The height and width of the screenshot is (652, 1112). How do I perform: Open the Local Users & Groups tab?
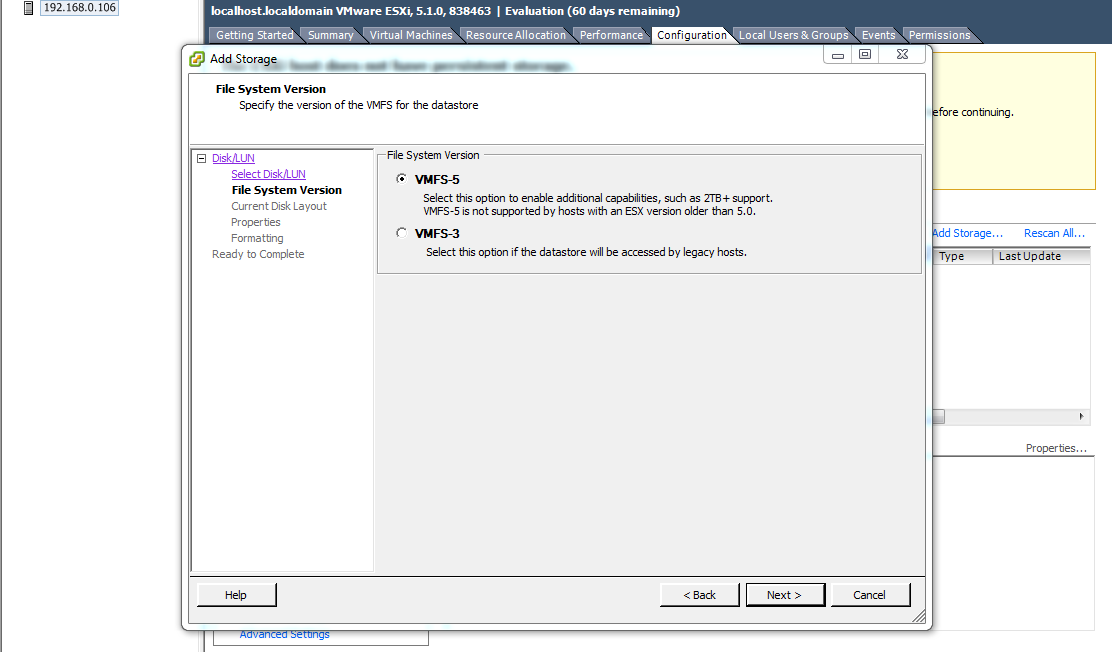pyautogui.click(x=794, y=35)
